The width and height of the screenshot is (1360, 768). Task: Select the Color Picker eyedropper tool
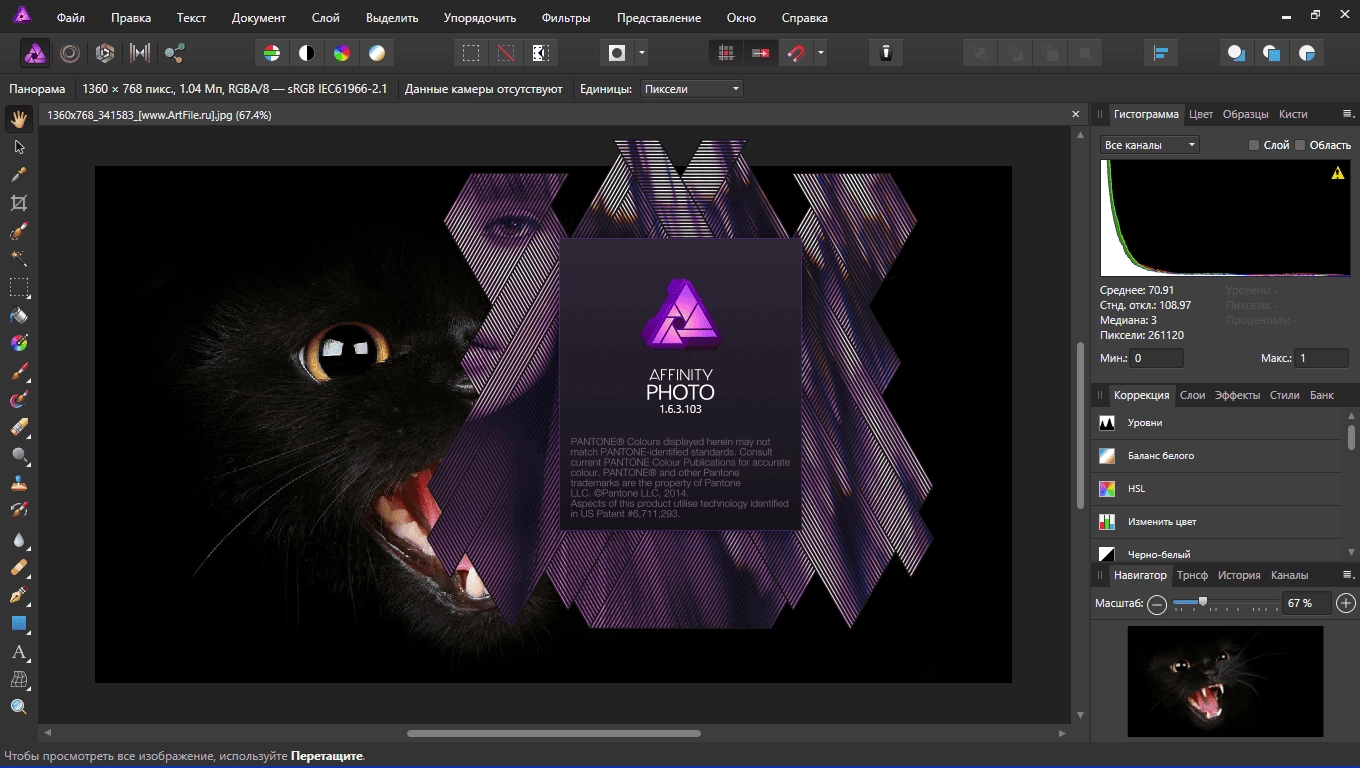pos(19,175)
